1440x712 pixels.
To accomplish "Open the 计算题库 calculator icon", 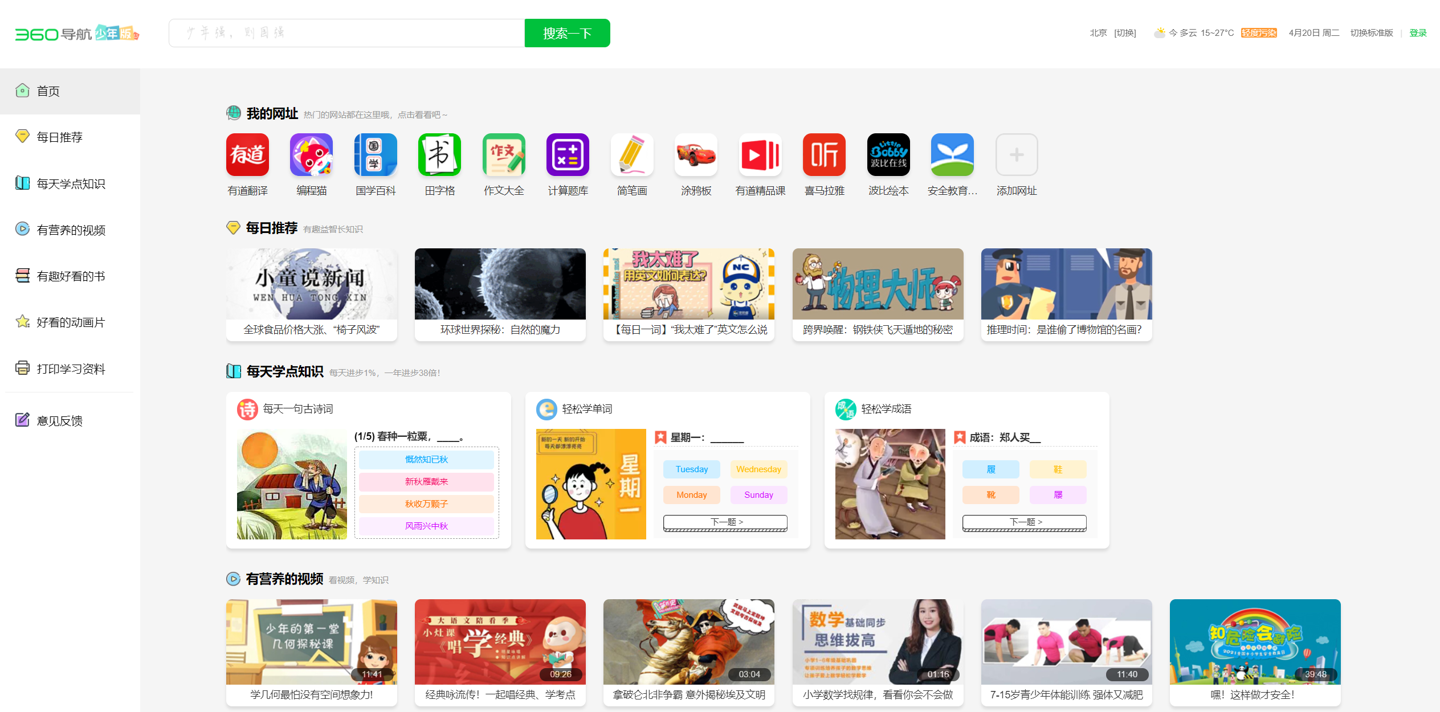I will [x=567, y=155].
